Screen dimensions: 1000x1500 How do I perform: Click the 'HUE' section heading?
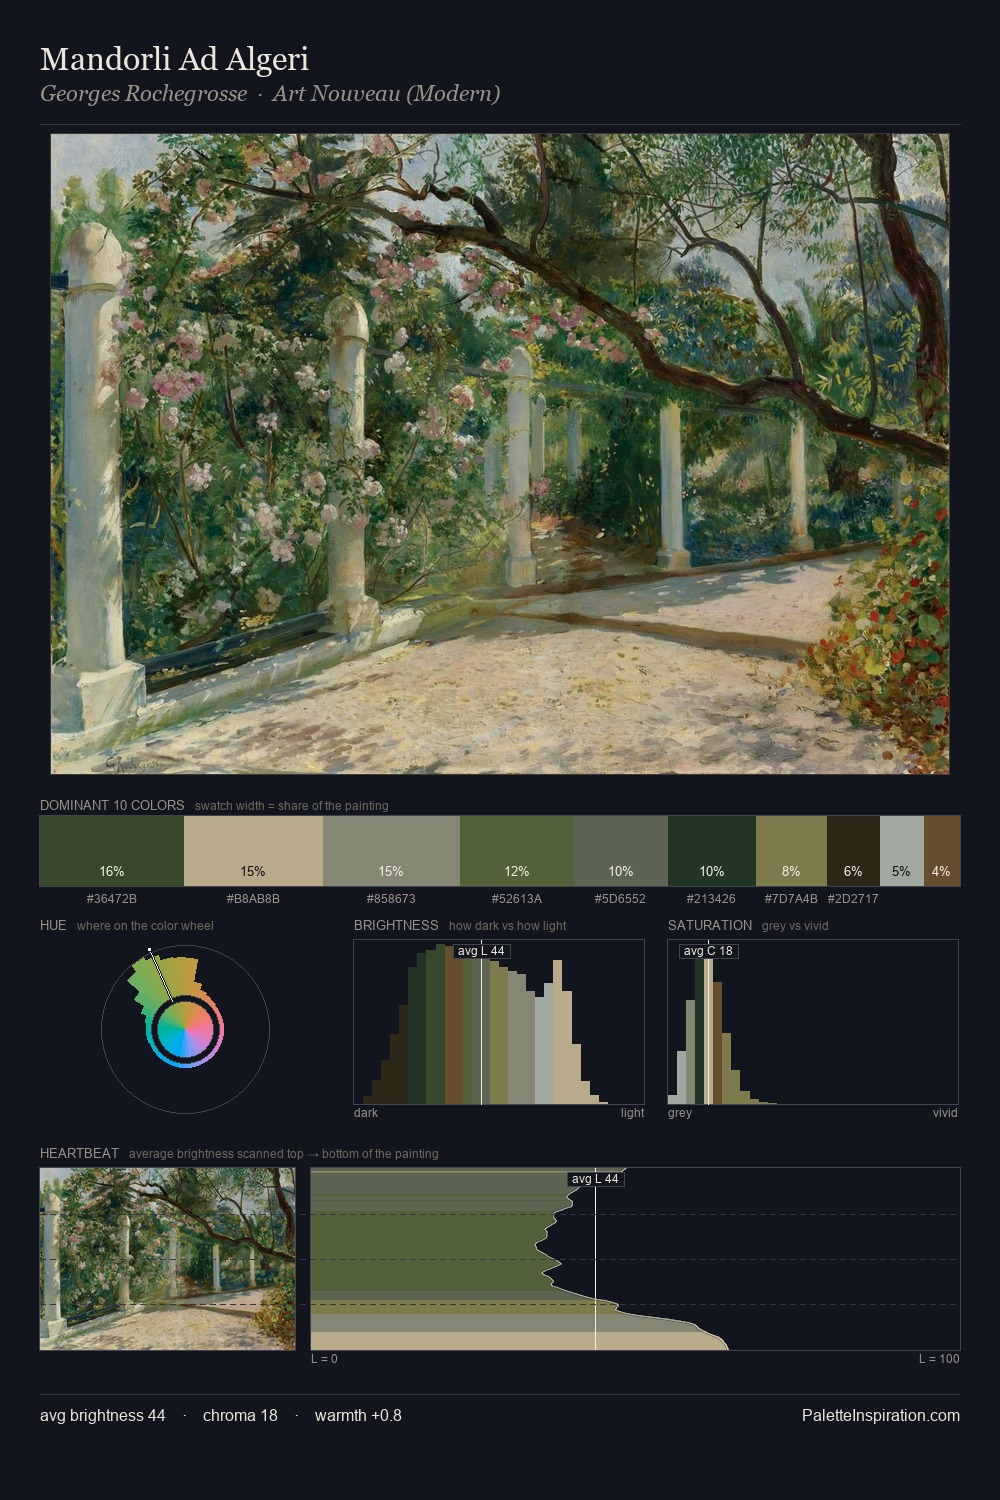[x=53, y=925]
